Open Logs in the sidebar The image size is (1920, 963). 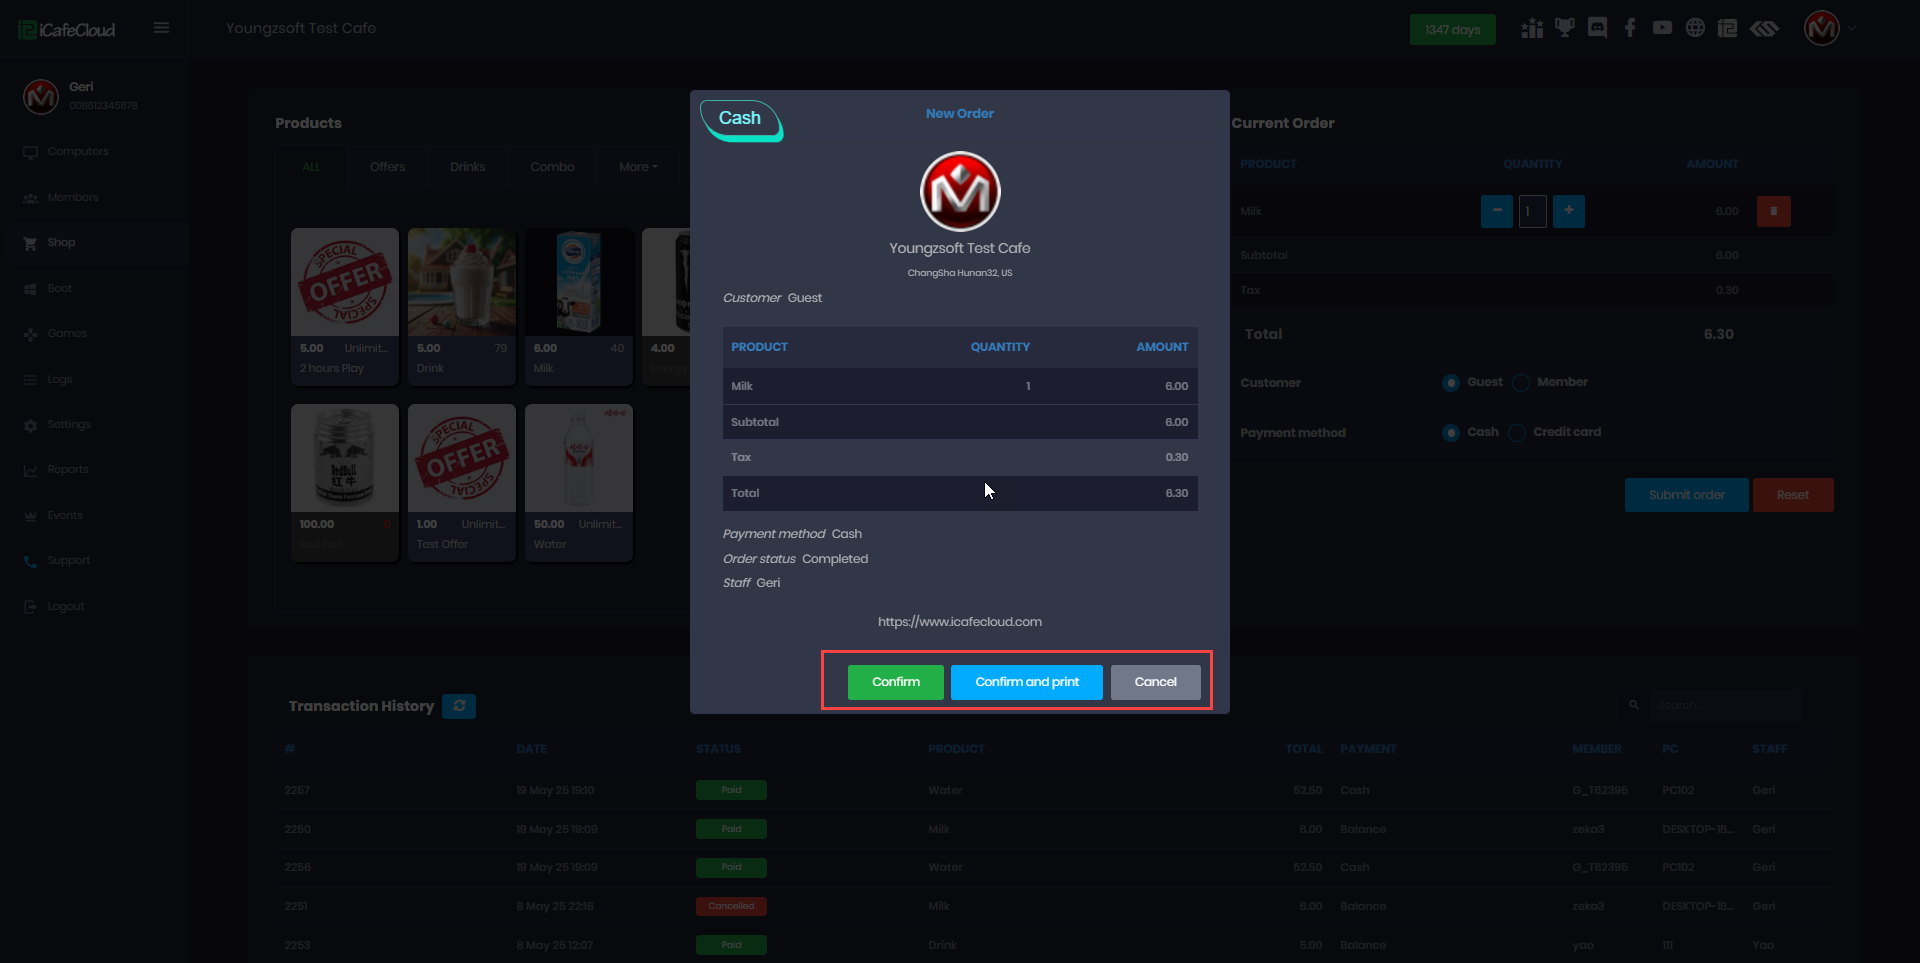[60, 380]
